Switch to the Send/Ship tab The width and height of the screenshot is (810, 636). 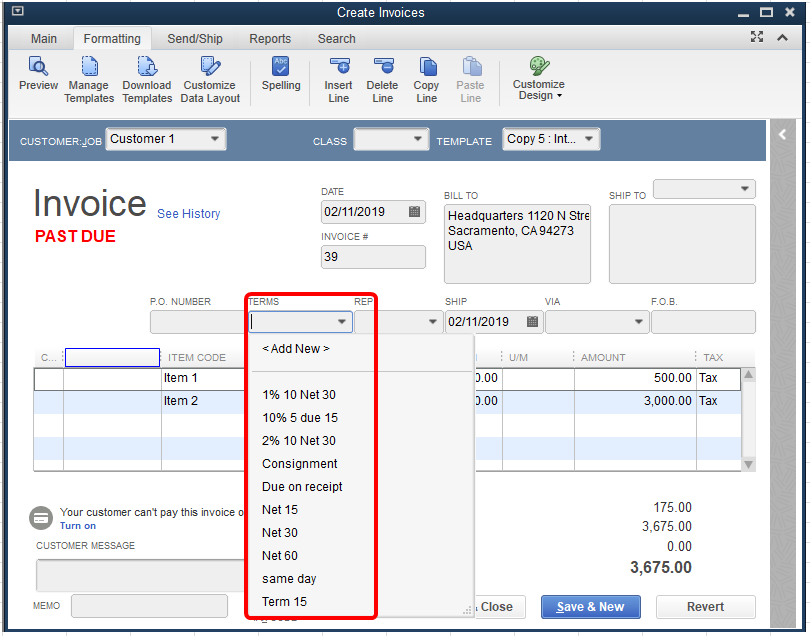(195, 39)
